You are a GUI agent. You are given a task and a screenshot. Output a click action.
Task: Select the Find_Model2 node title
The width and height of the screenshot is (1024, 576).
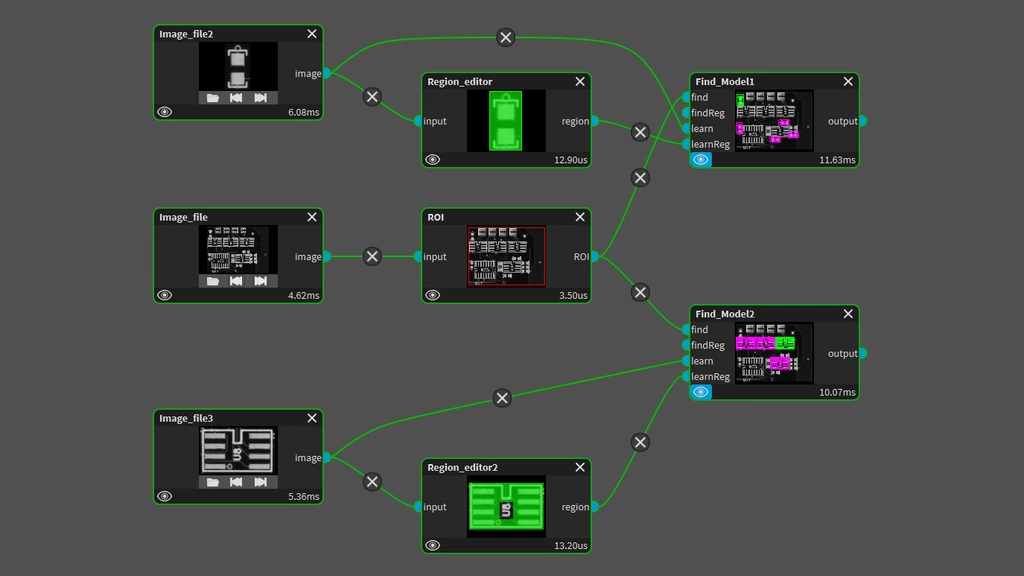pos(725,314)
